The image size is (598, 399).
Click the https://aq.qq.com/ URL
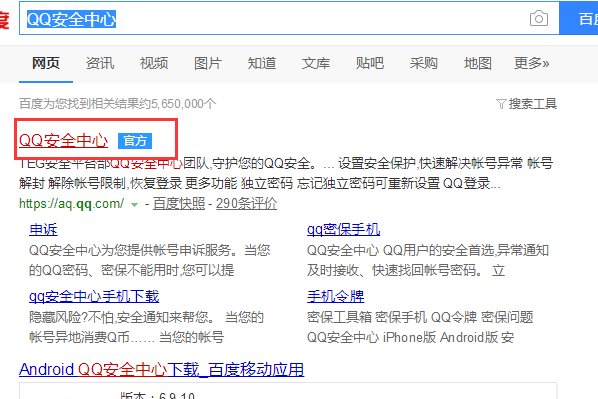tap(71, 204)
